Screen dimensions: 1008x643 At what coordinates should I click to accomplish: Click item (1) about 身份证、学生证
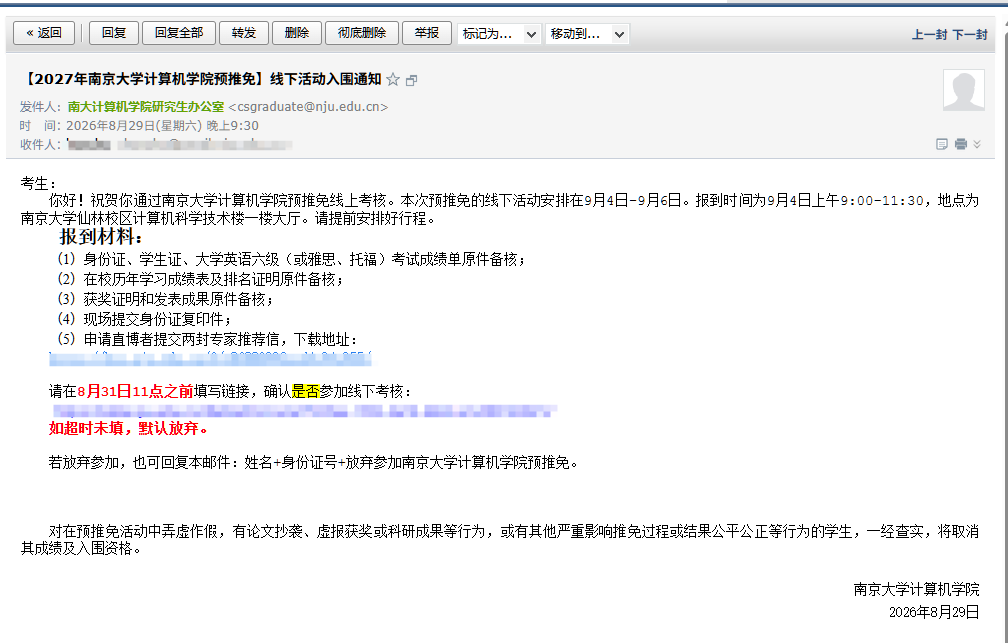pyautogui.click(x=291, y=259)
